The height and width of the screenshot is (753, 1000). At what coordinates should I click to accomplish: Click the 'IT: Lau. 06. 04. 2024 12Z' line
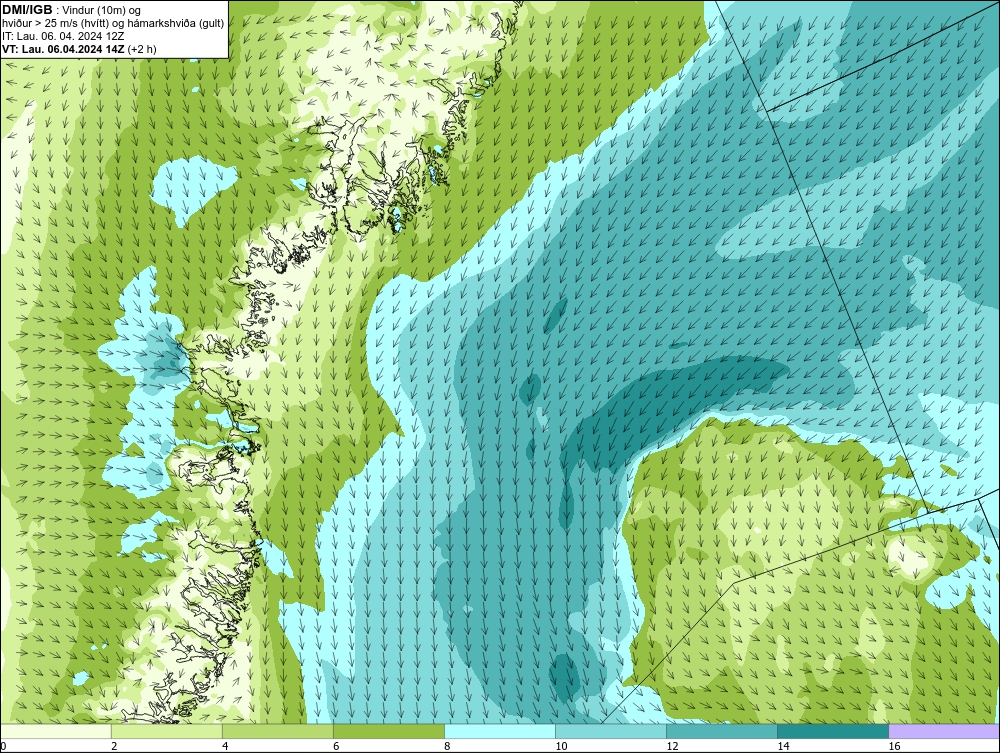(x=63, y=36)
